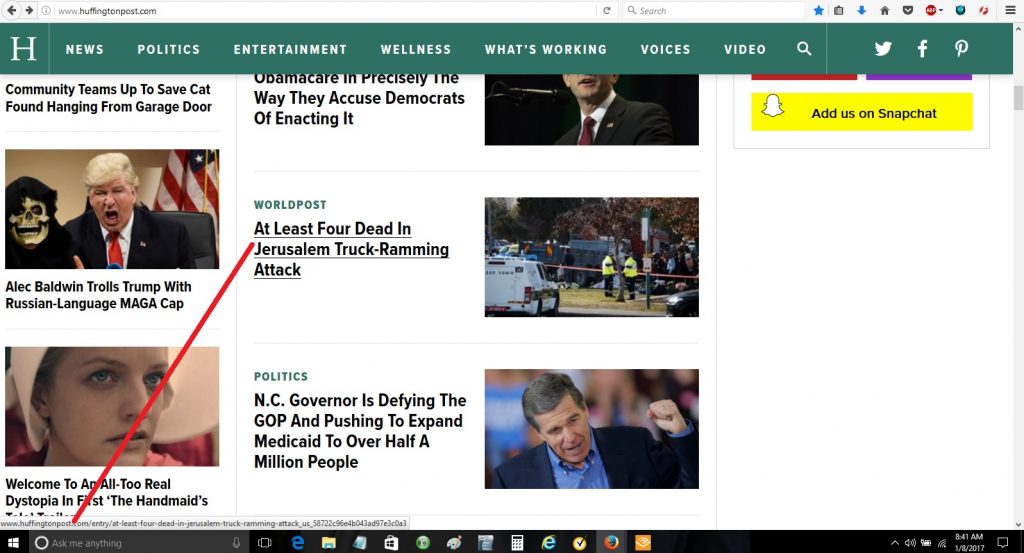Viewport: 1024px width, 553px height.
Task: Open the downloads arrow icon
Action: coord(861,10)
